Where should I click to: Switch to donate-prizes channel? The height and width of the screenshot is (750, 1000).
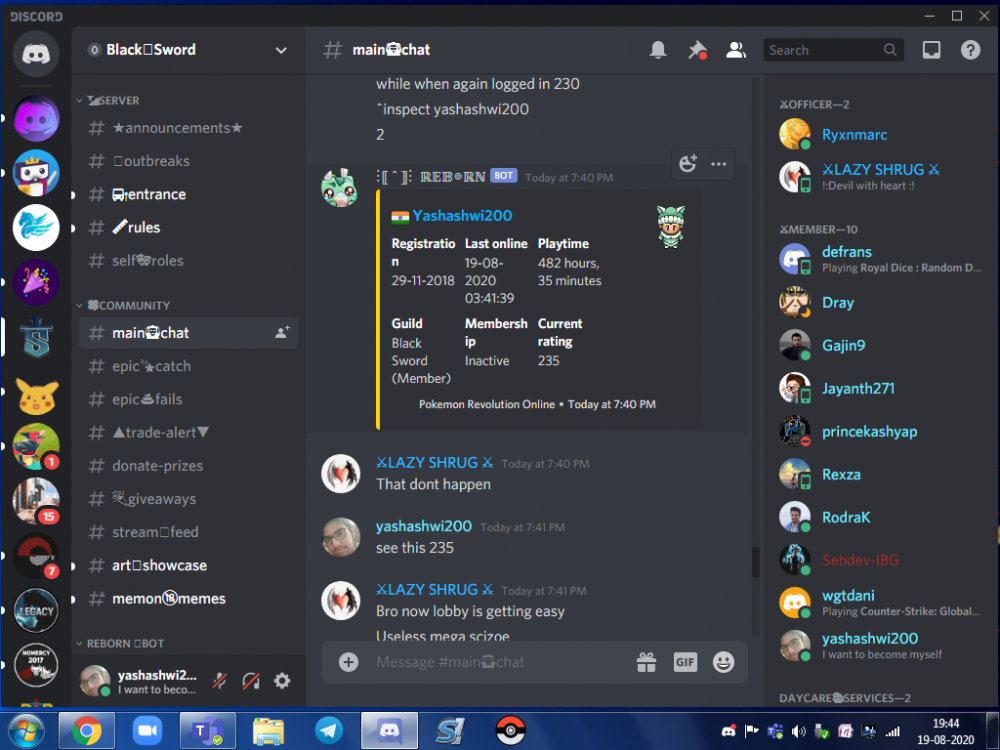coord(157,466)
